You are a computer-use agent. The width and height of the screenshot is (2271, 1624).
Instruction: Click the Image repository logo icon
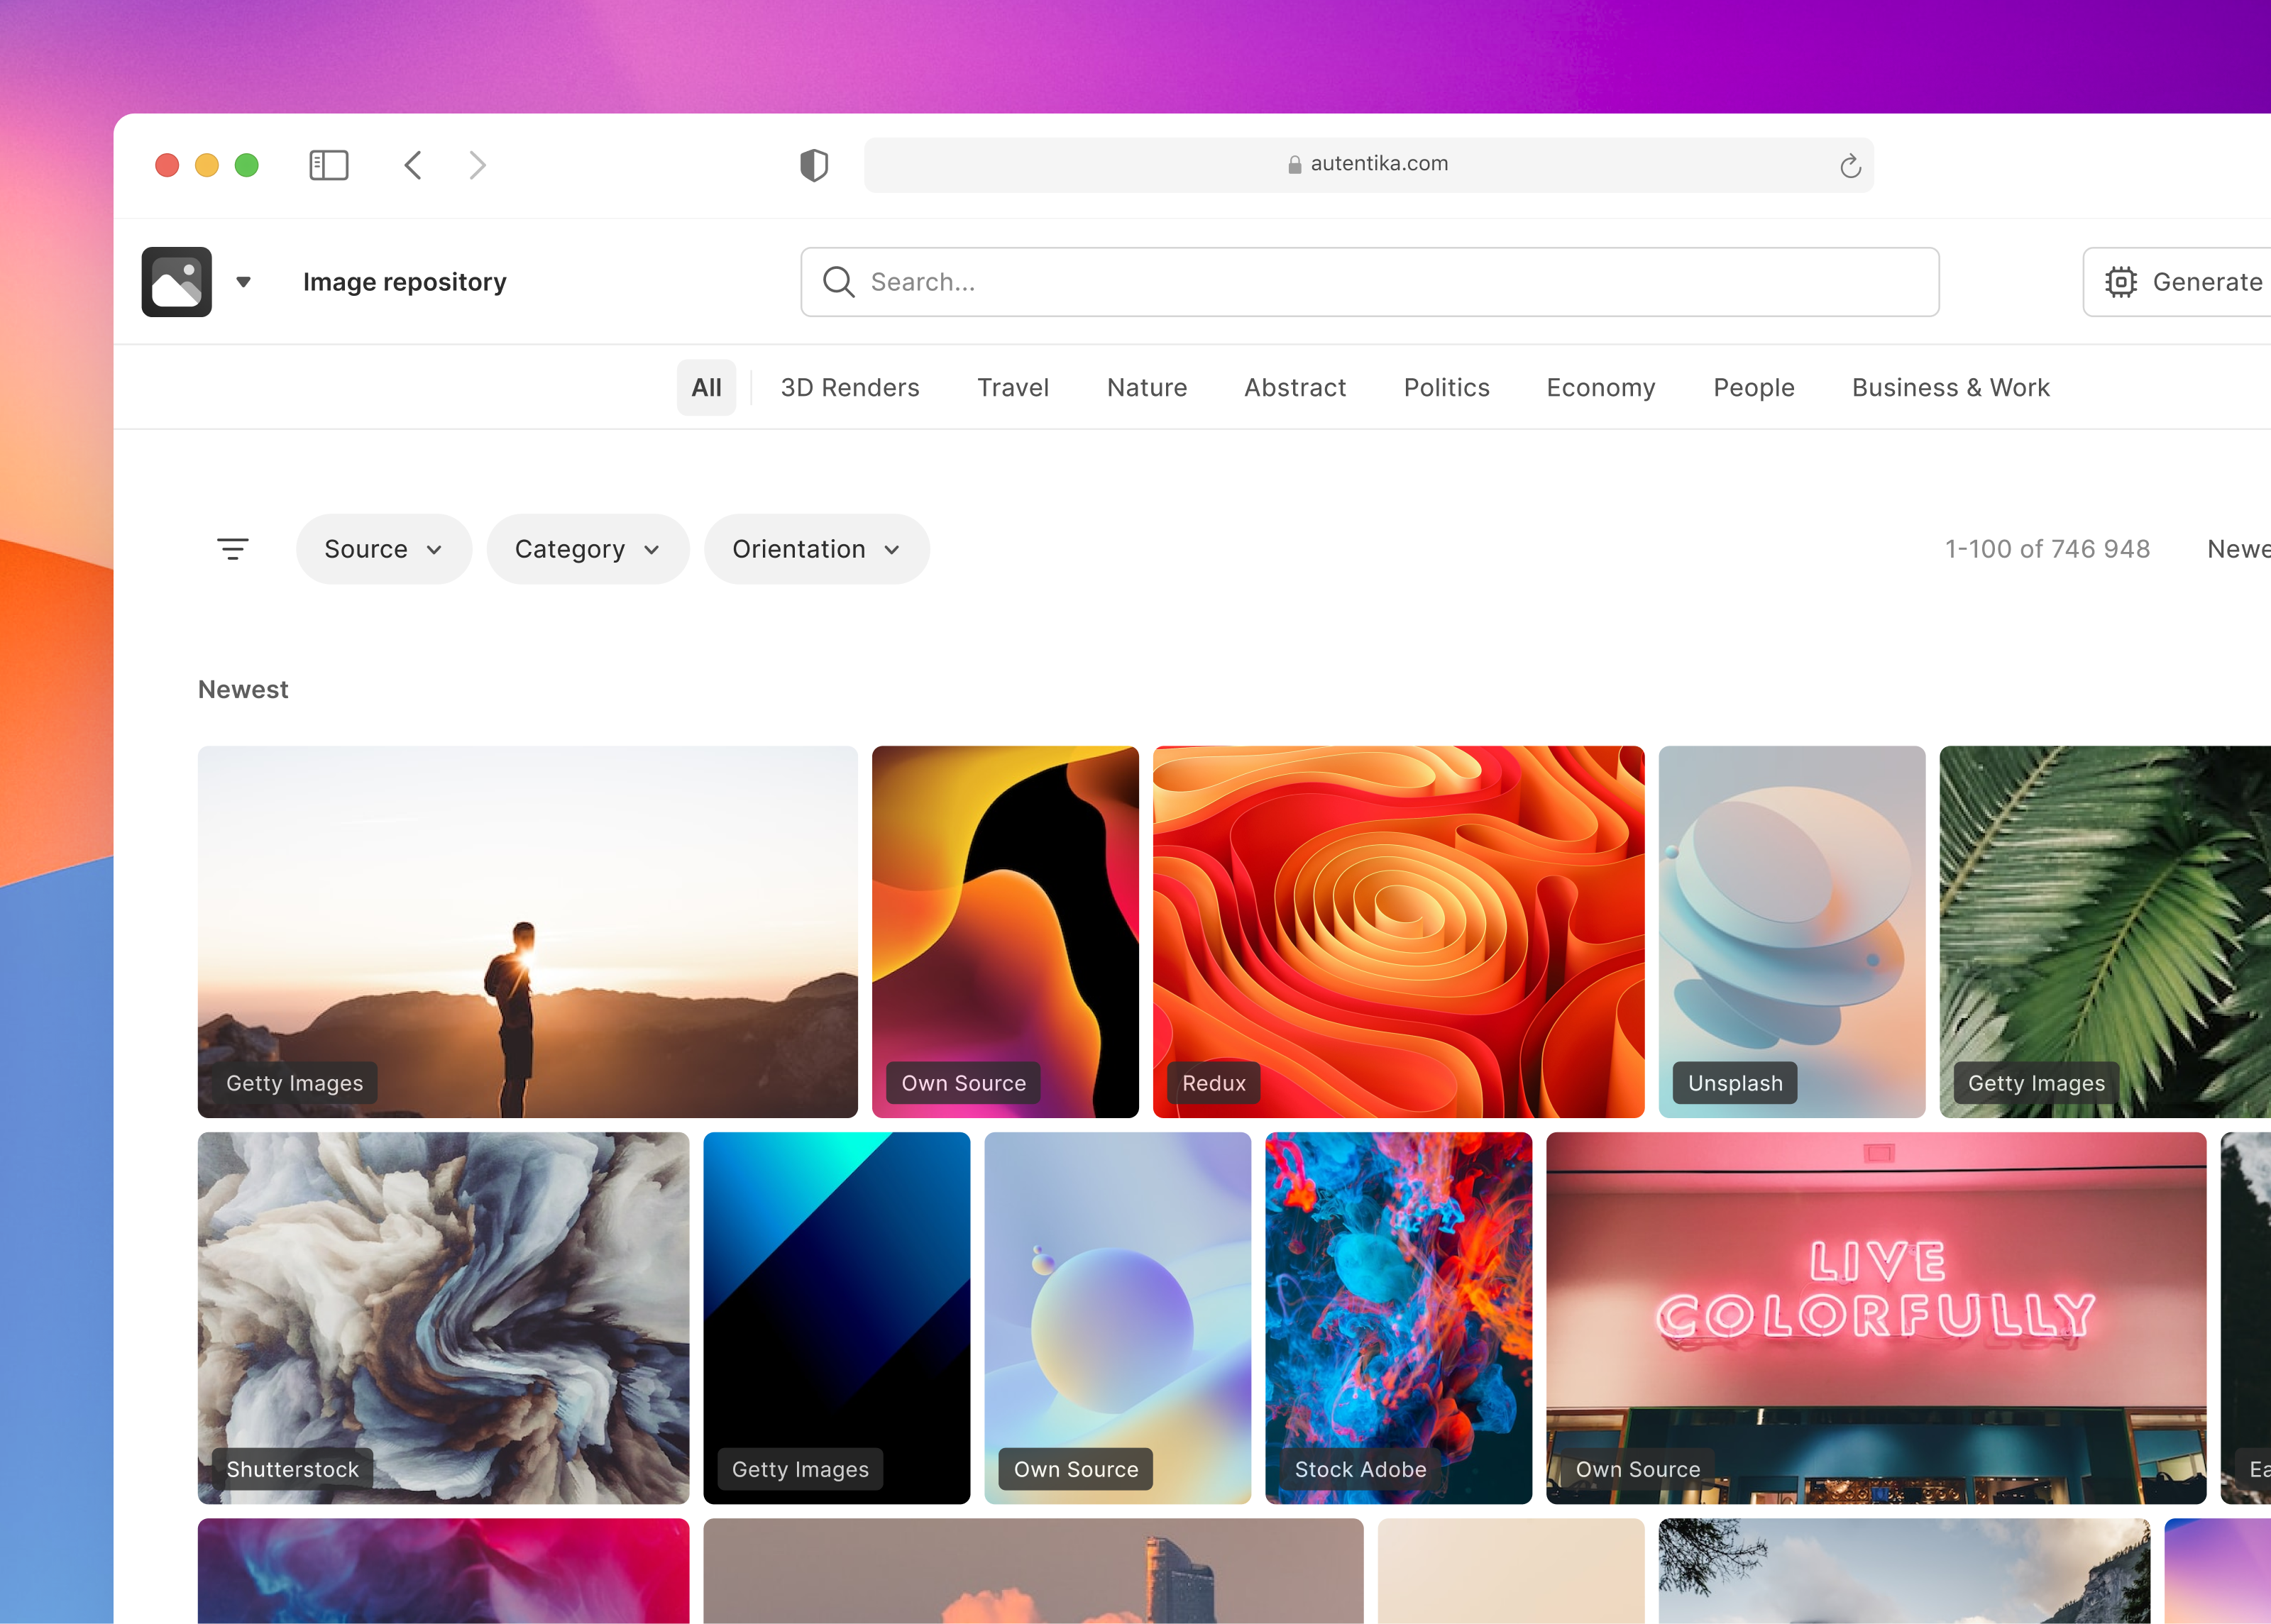(176, 281)
